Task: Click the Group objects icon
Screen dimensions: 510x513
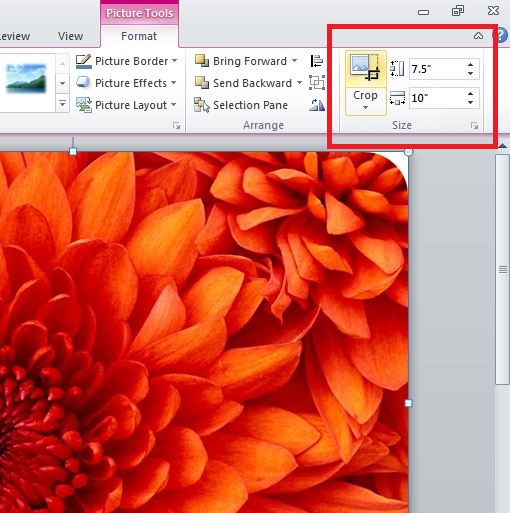Action: pyautogui.click(x=317, y=83)
